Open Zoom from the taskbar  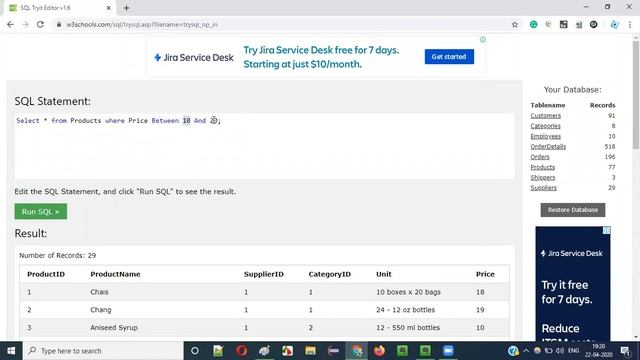click(x=448, y=351)
